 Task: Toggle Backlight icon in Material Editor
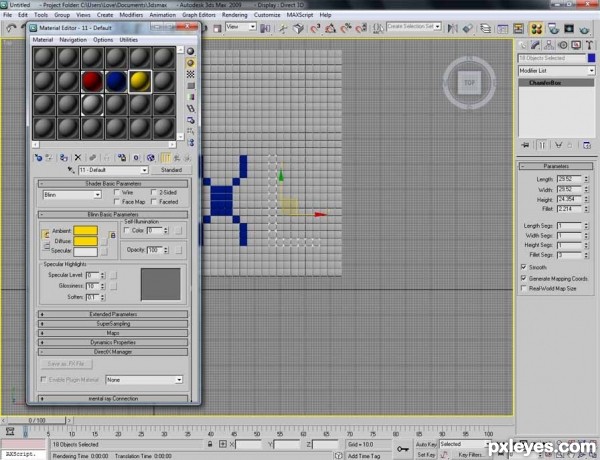(x=190, y=63)
